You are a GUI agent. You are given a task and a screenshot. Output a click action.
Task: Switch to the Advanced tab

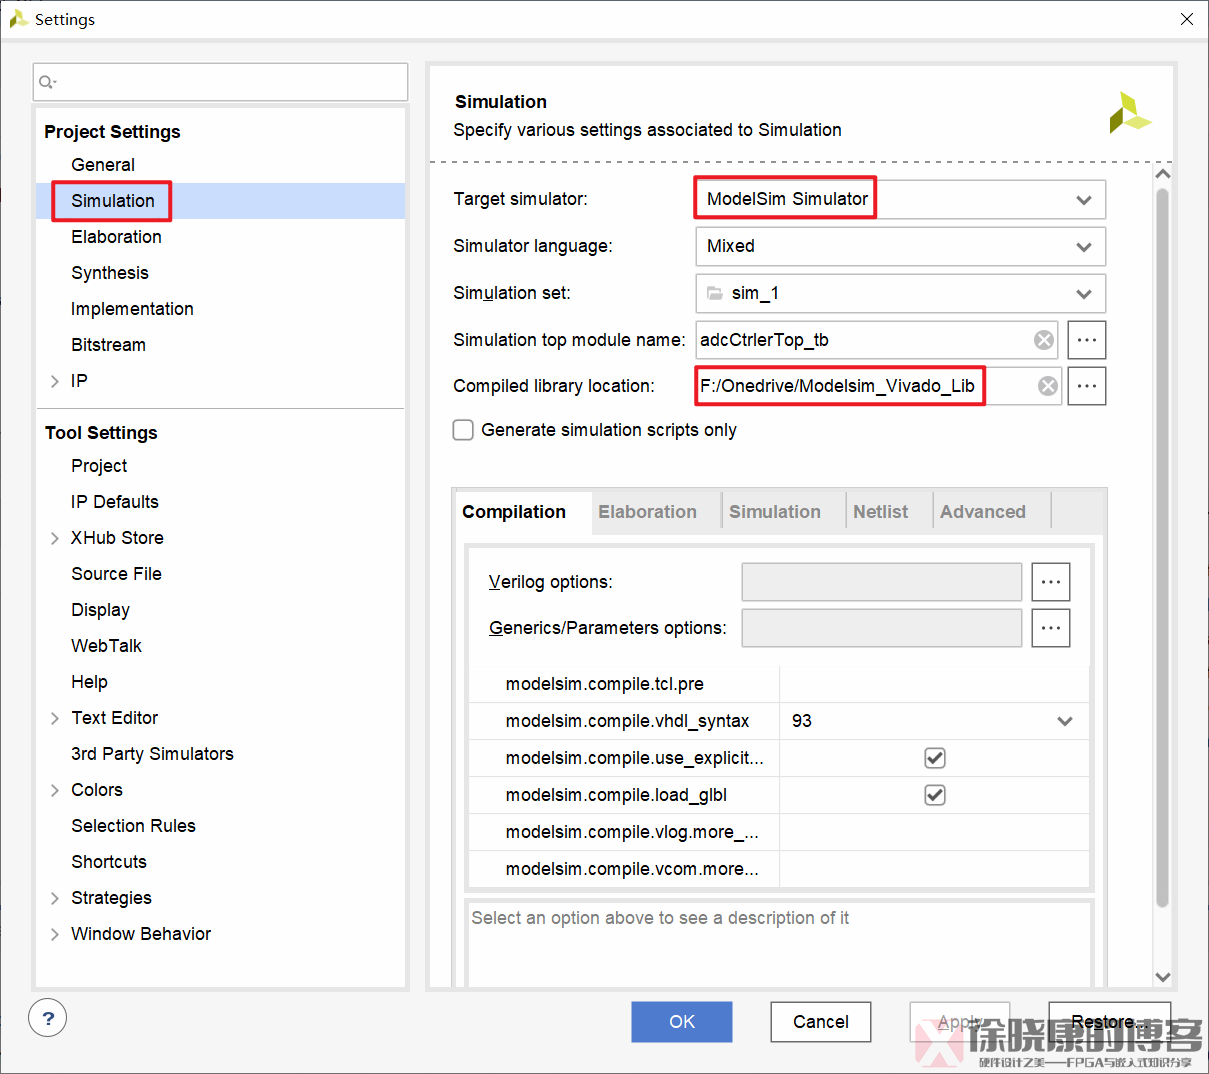point(983,512)
